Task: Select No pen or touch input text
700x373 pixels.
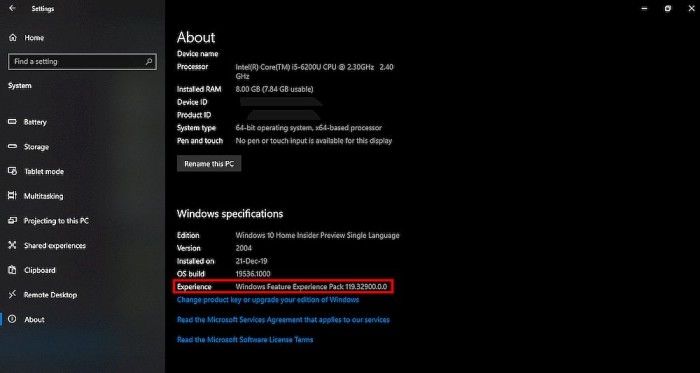Action: pos(314,141)
